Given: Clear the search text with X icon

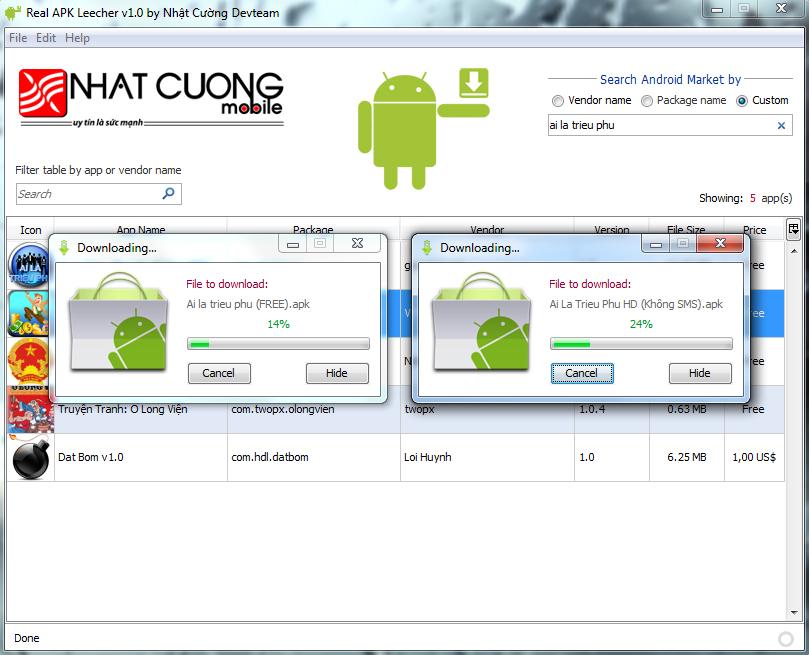Looking at the screenshot, I should tap(781, 126).
